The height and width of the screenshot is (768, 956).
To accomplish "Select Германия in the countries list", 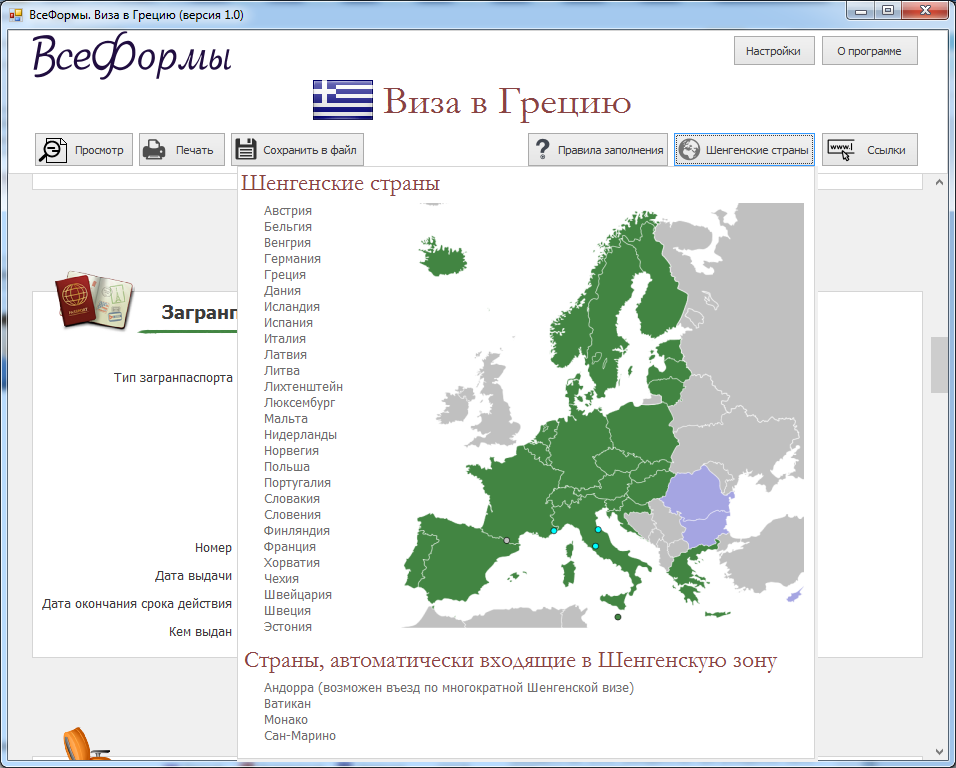I will [x=292, y=259].
